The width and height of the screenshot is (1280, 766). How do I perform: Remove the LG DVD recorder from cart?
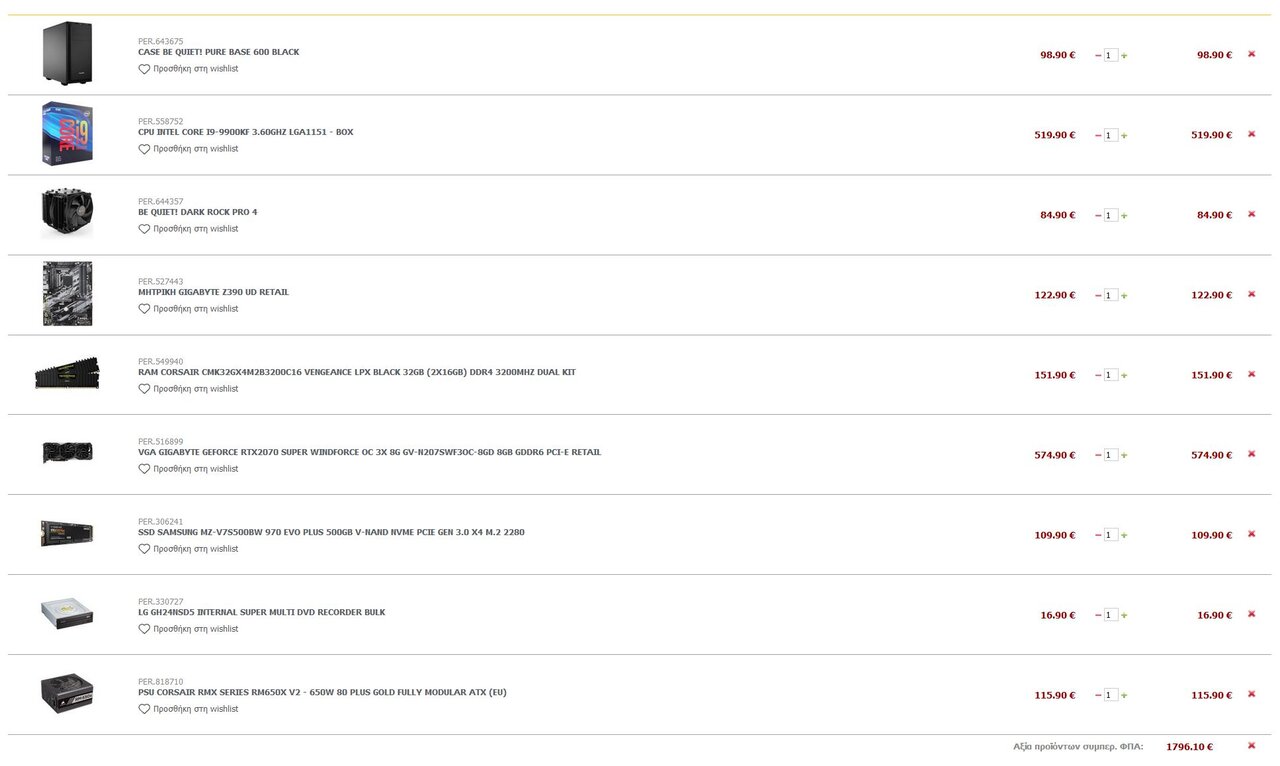pyautogui.click(x=1251, y=614)
